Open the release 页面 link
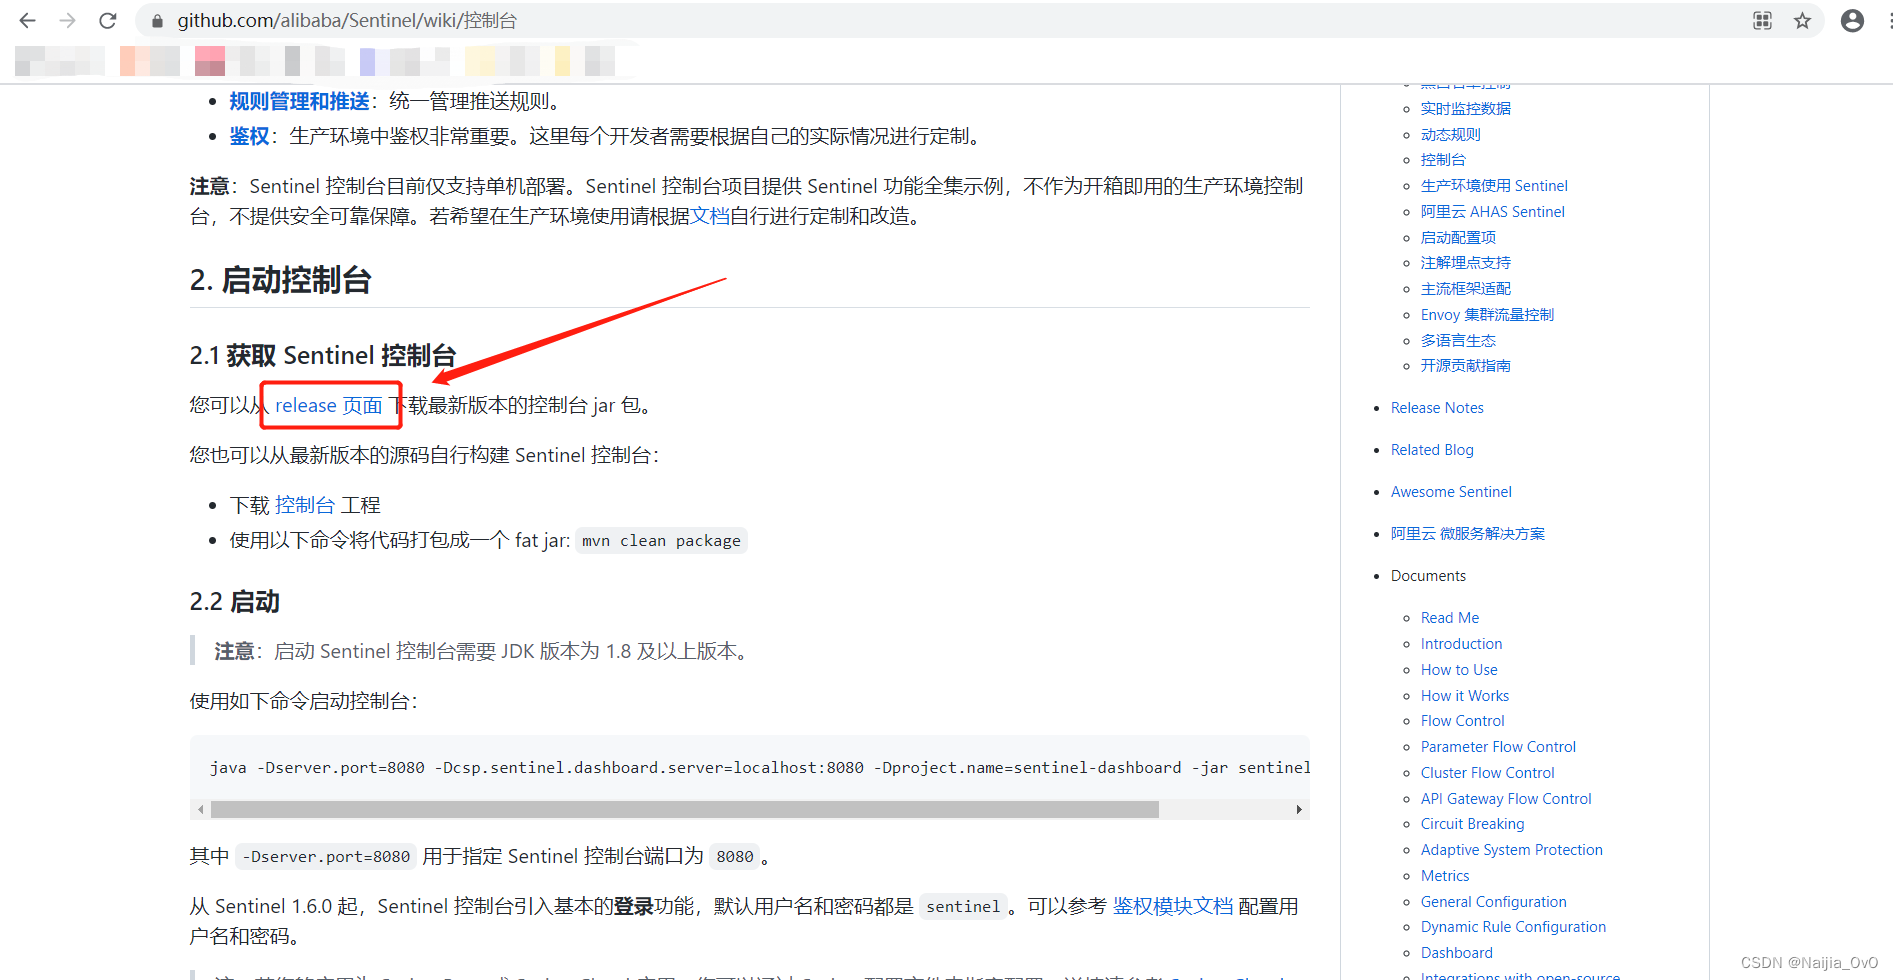The height and width of the screenshot is (980, 1893). [329, 405]
